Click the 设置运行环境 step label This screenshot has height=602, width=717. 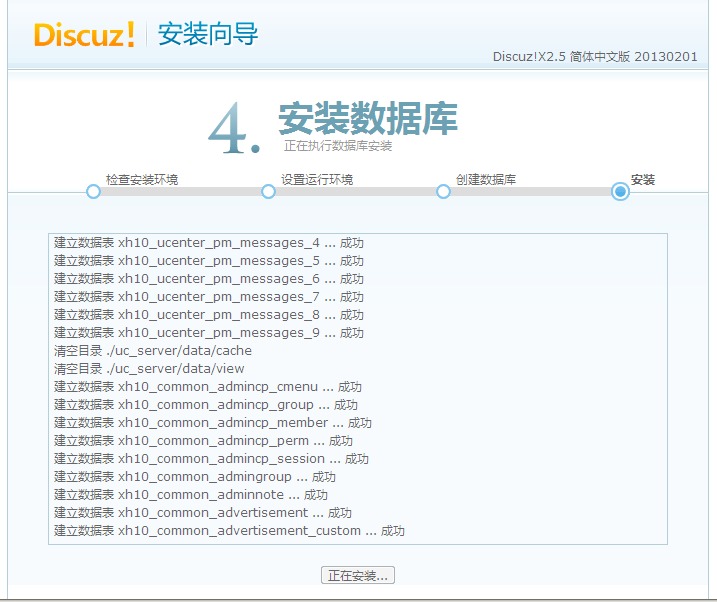point(317,180)
